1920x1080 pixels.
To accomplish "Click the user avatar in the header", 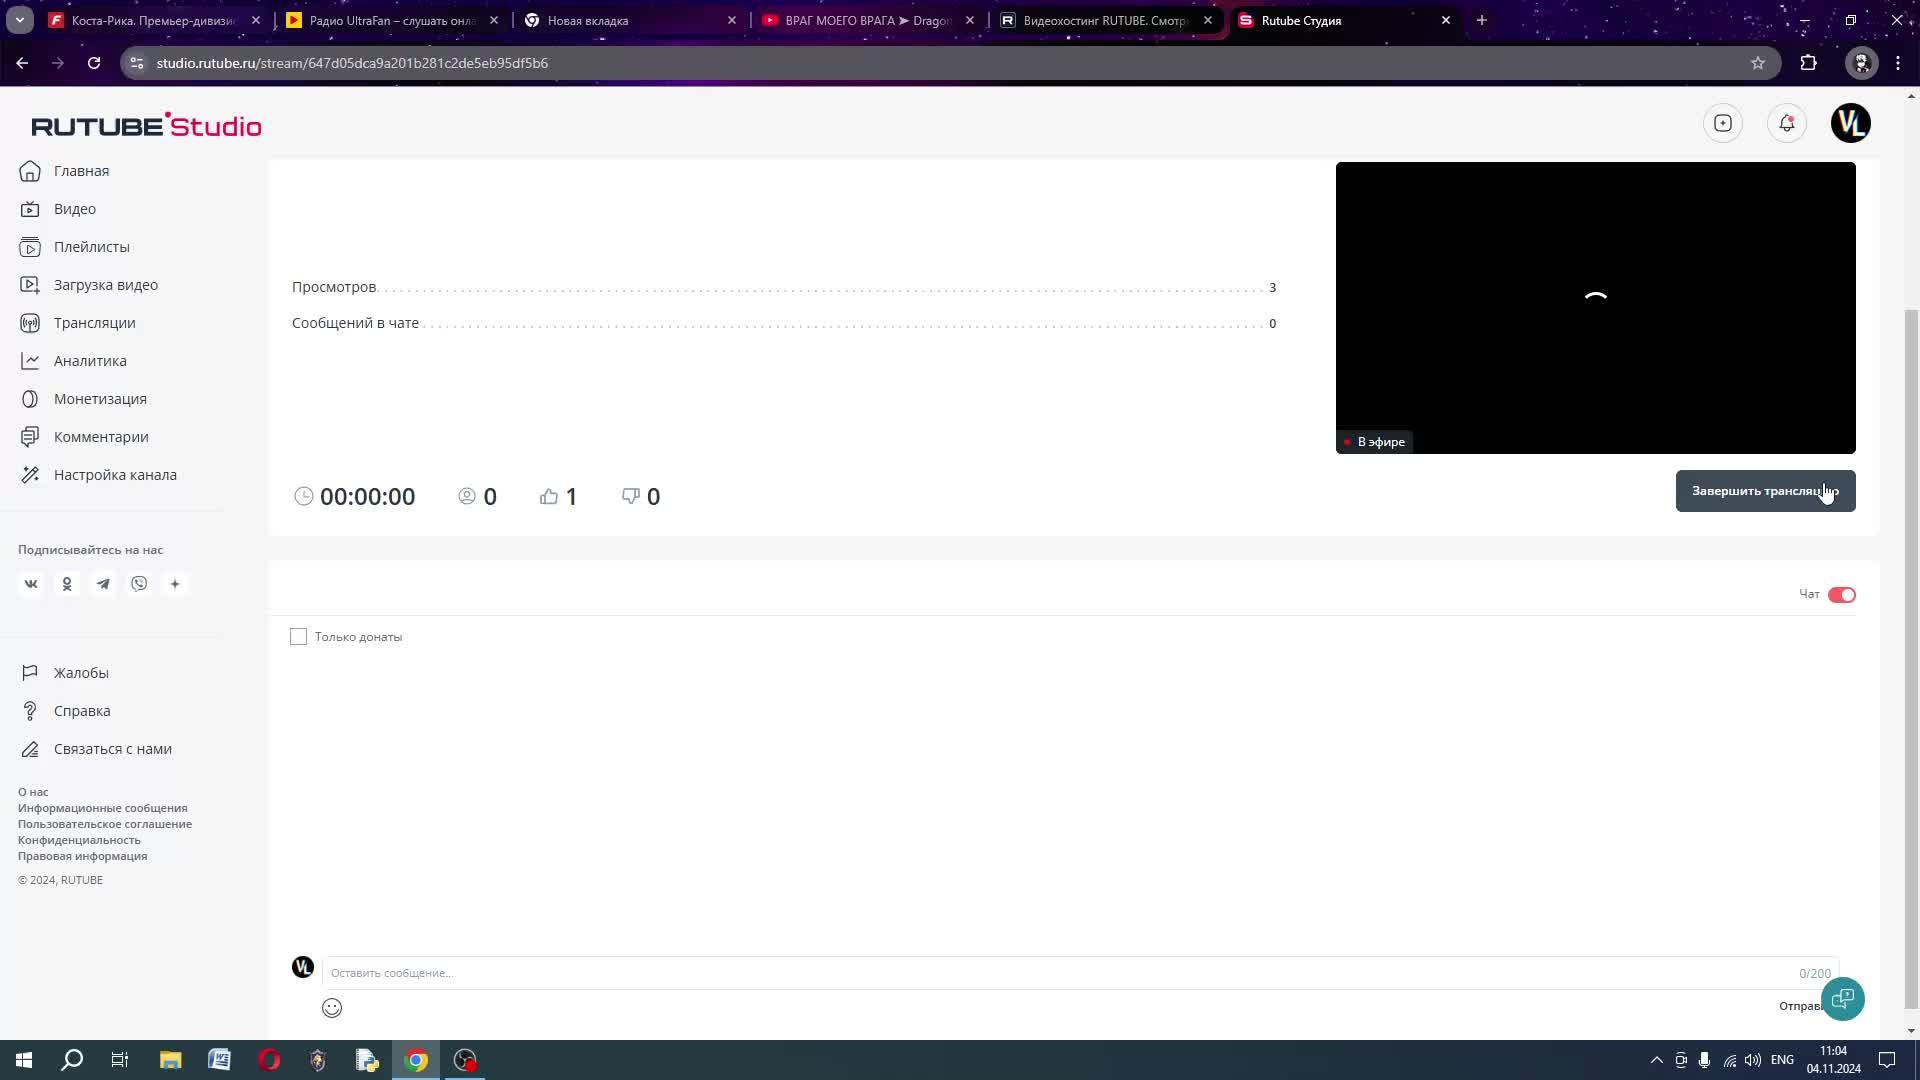I will (1850, 123).
